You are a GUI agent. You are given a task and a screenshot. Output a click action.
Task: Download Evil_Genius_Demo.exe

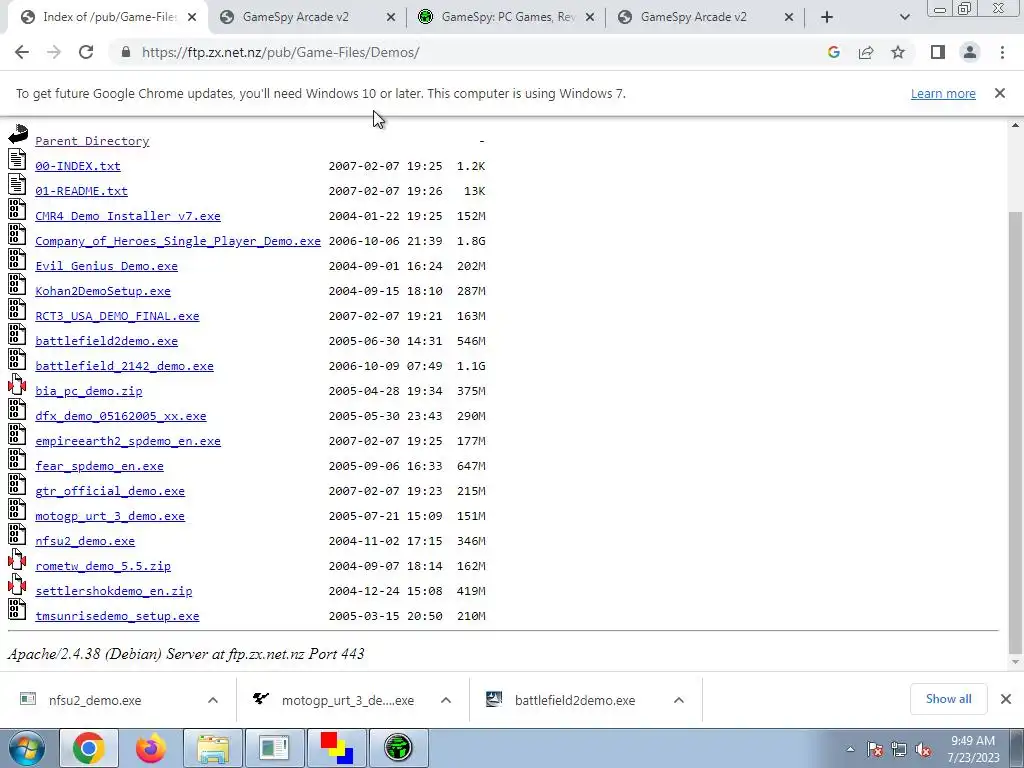tap(106, 266)
